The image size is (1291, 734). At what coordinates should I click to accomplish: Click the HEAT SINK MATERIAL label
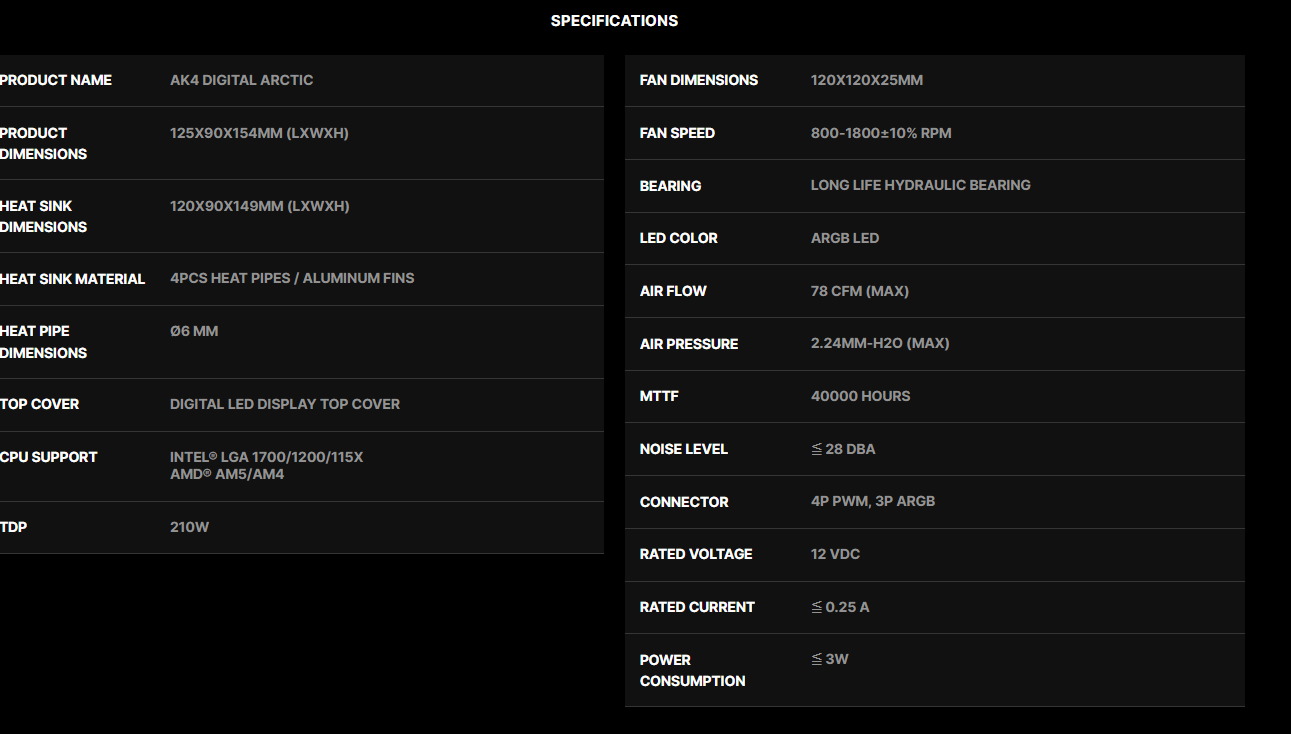point(72,279)
